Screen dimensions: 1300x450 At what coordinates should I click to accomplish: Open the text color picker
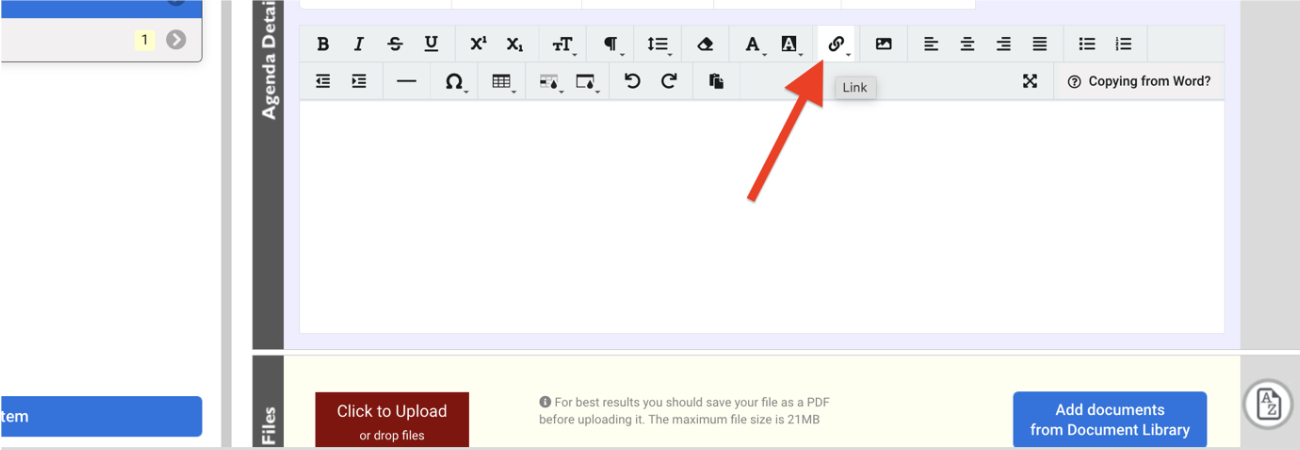(753, 44)
